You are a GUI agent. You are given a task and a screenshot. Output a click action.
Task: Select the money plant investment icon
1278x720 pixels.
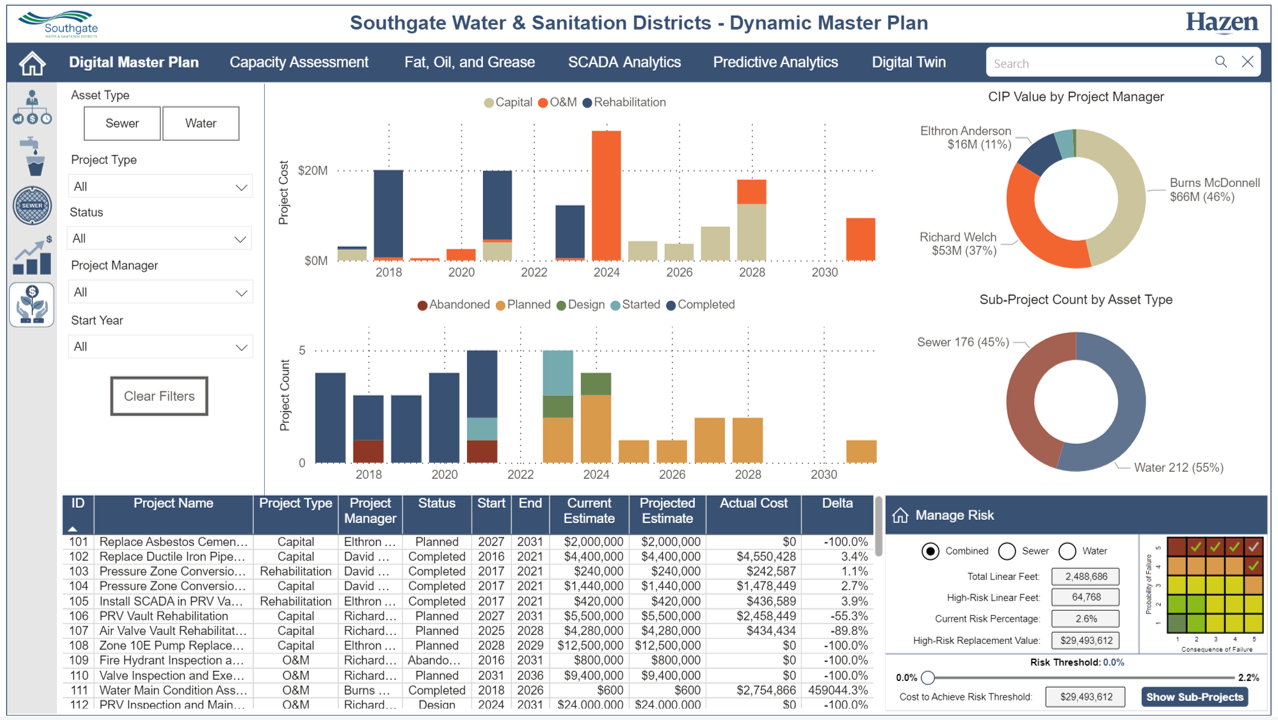pos(32,305)
